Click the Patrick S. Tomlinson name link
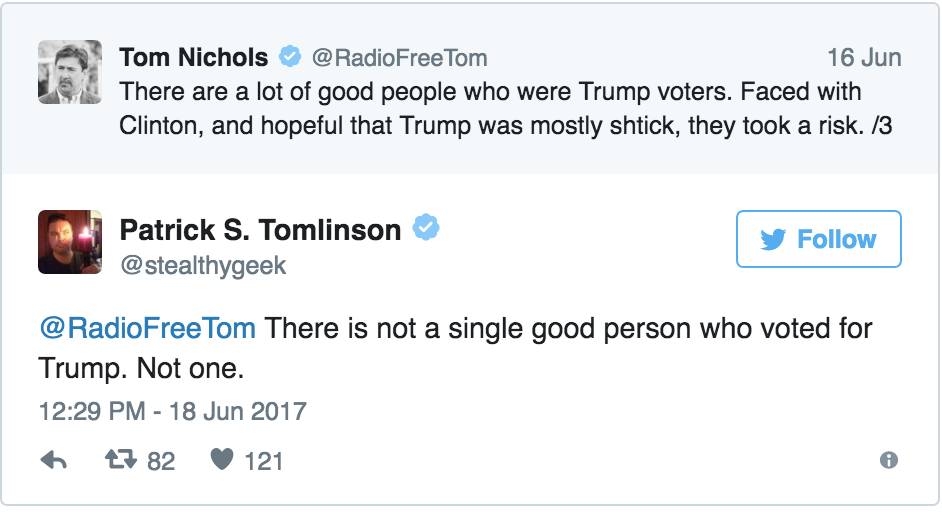The height and width of the screenshot is (516, 942). (x=260, y=229)
